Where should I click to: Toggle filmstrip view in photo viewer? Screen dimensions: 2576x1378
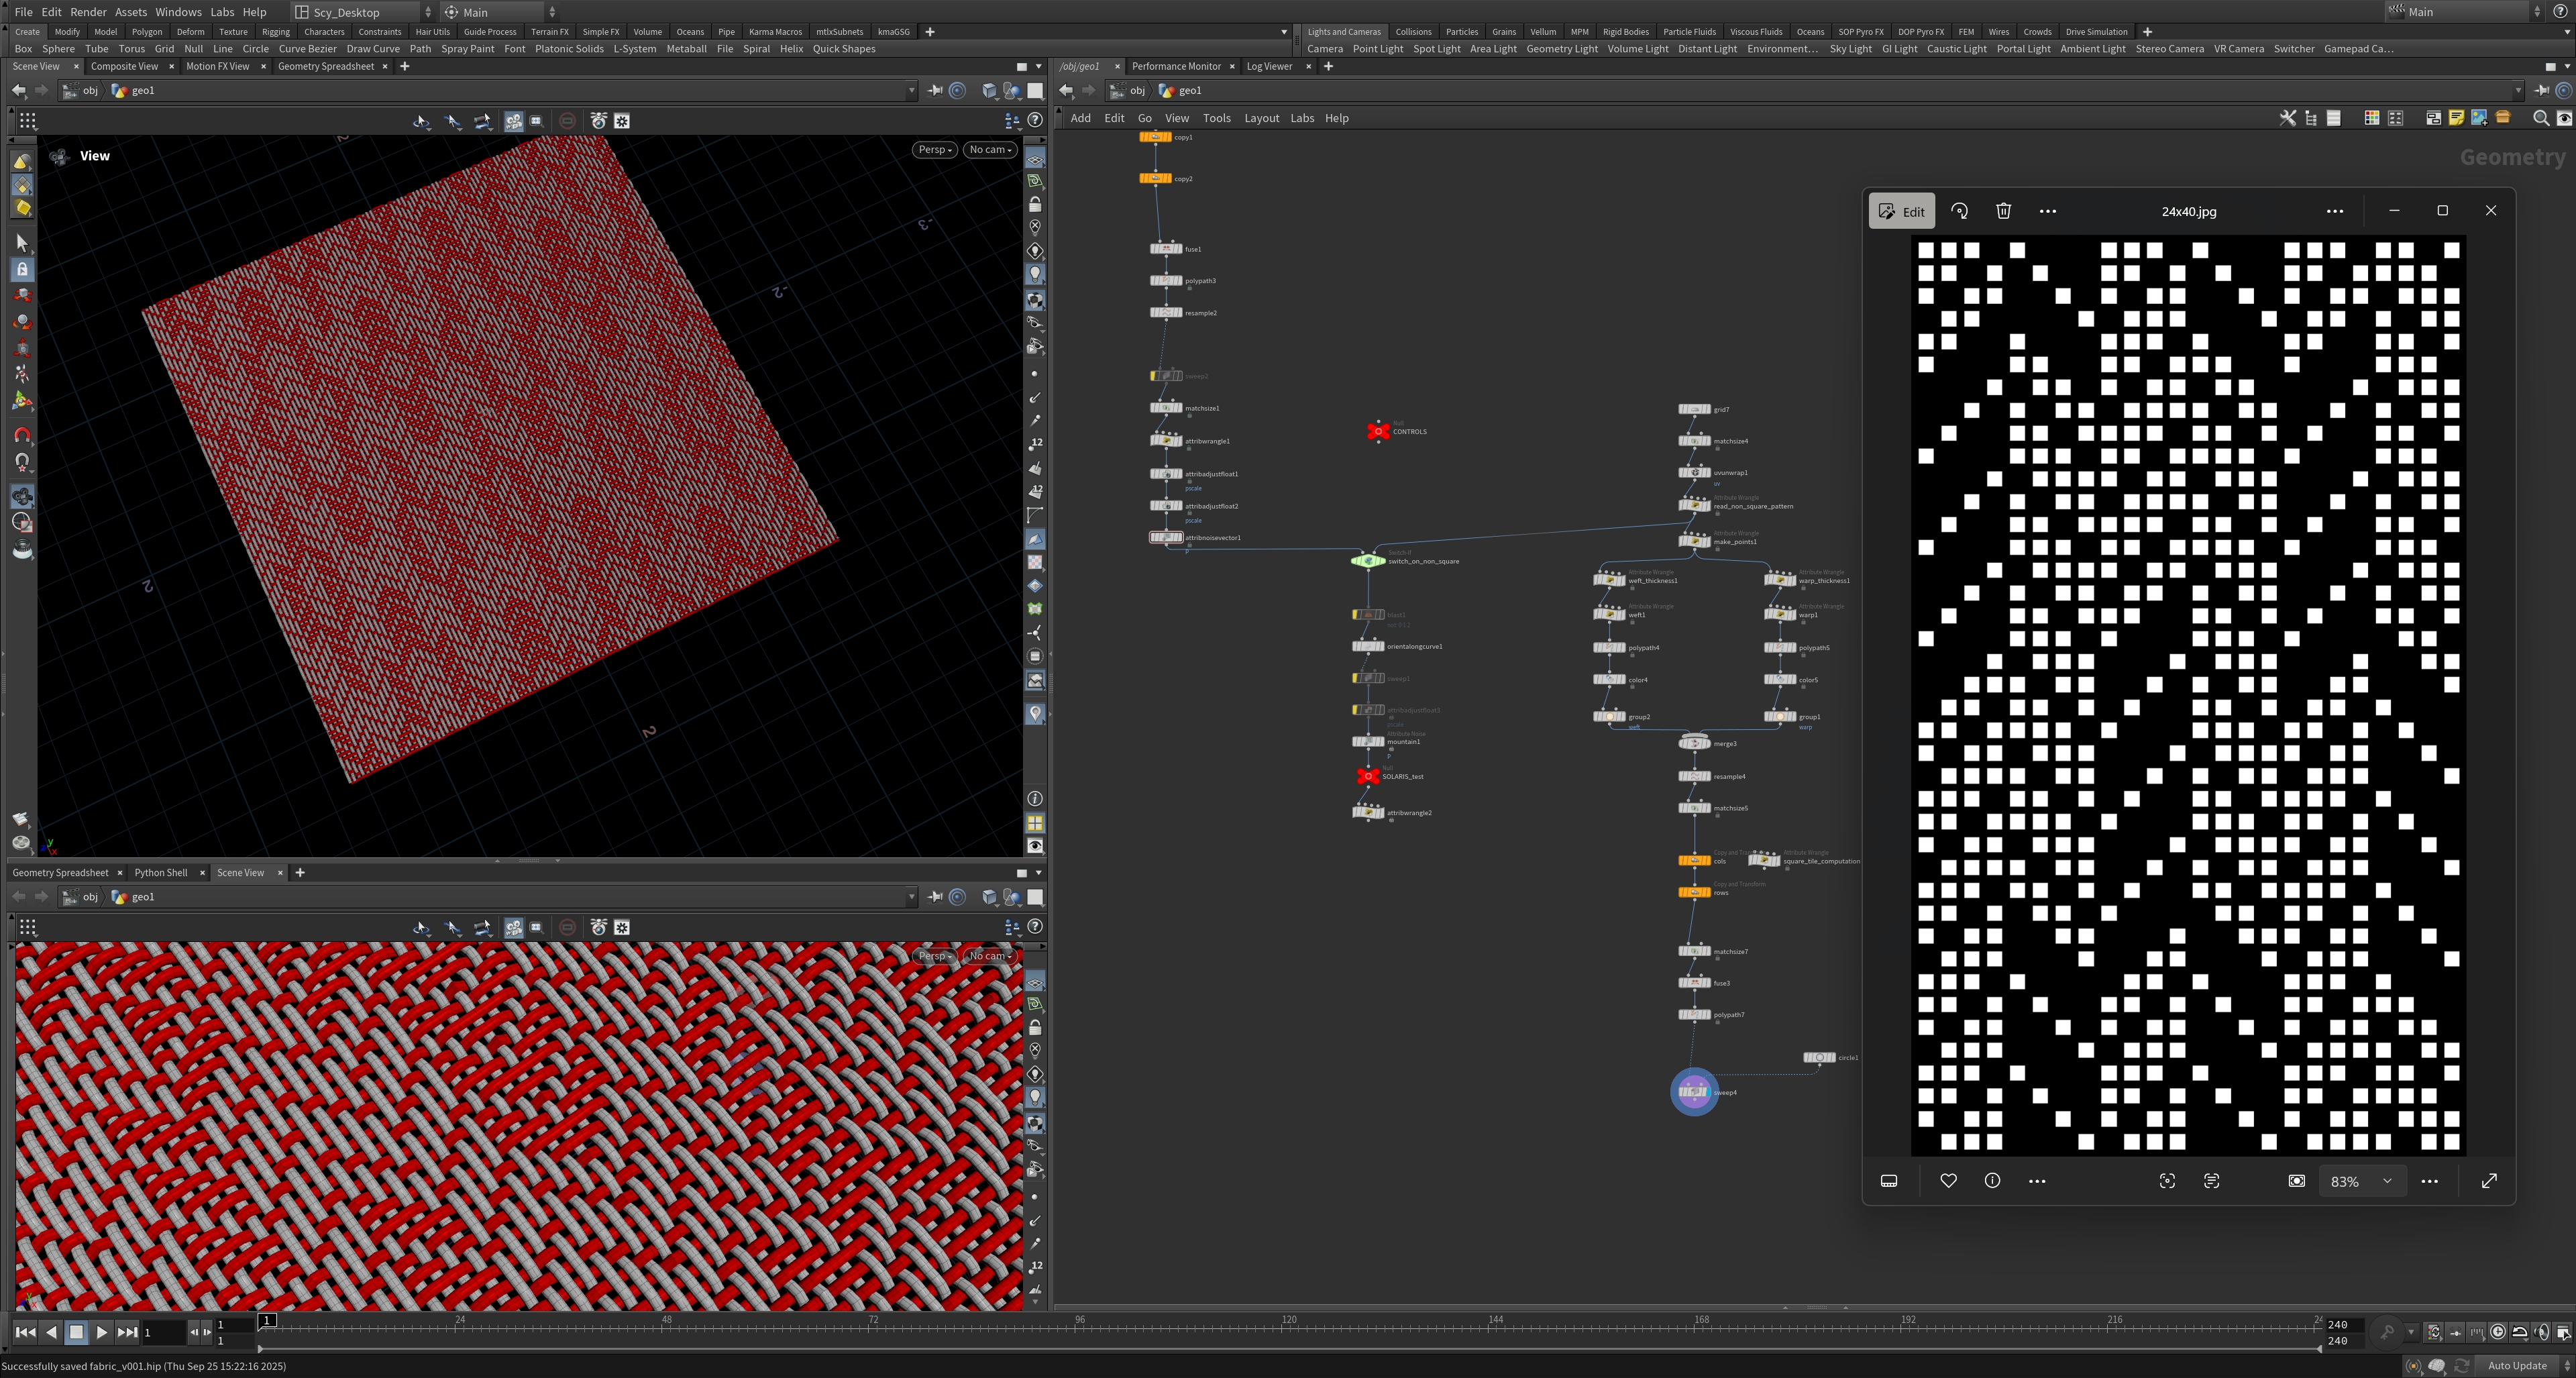(x=1888, y=1180)
